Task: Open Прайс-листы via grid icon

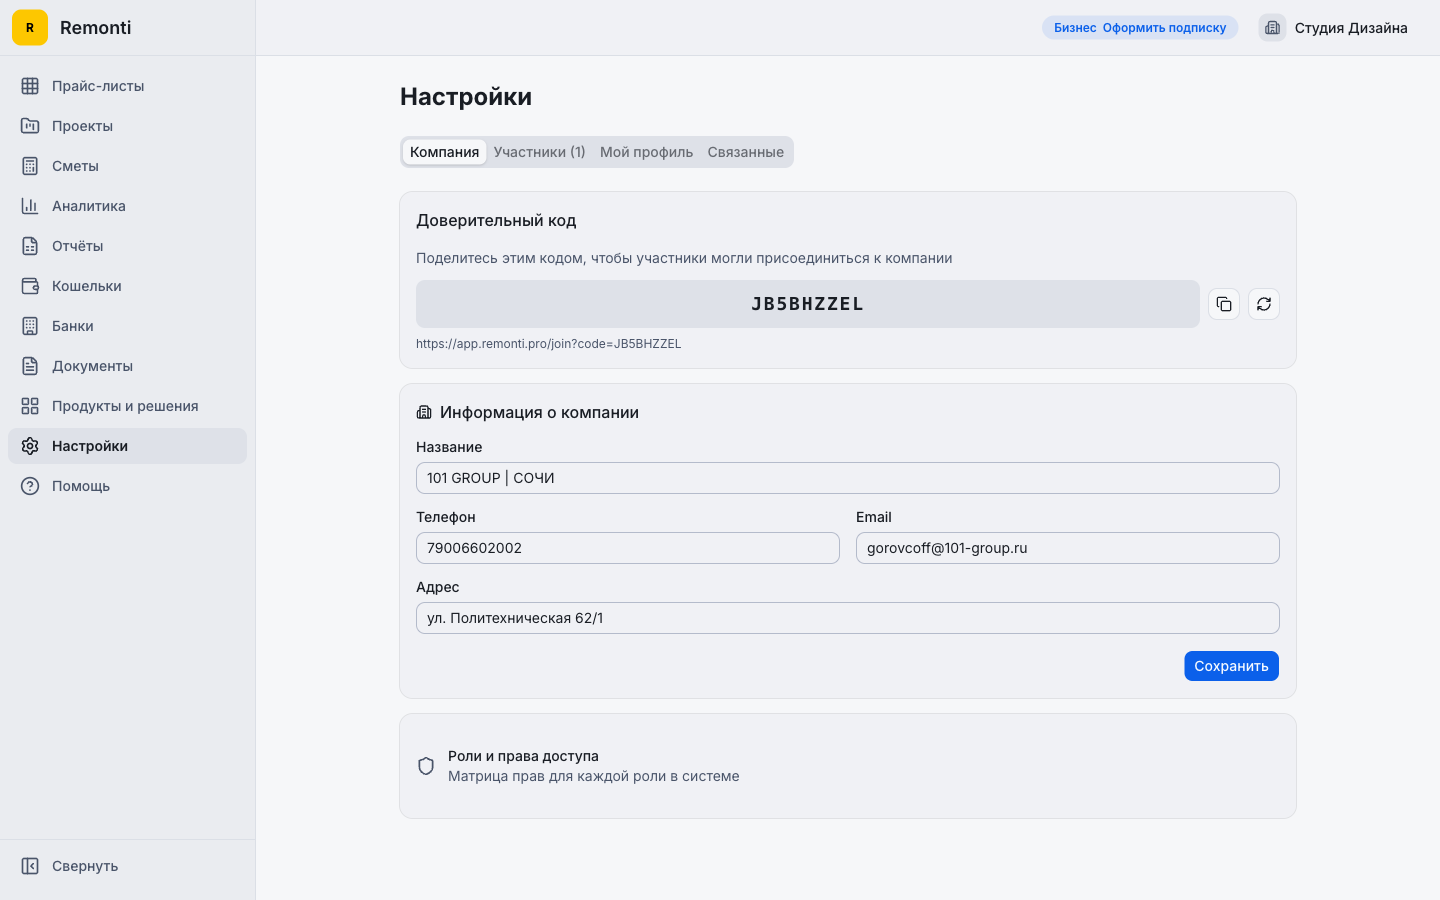Action: click(x=29, y=86)
